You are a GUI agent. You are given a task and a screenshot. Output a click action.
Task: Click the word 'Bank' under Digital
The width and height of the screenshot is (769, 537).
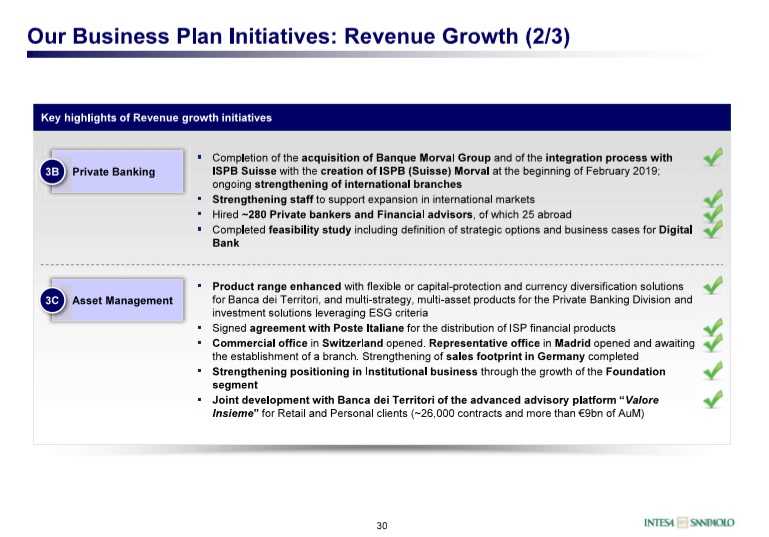pos(226,243)
